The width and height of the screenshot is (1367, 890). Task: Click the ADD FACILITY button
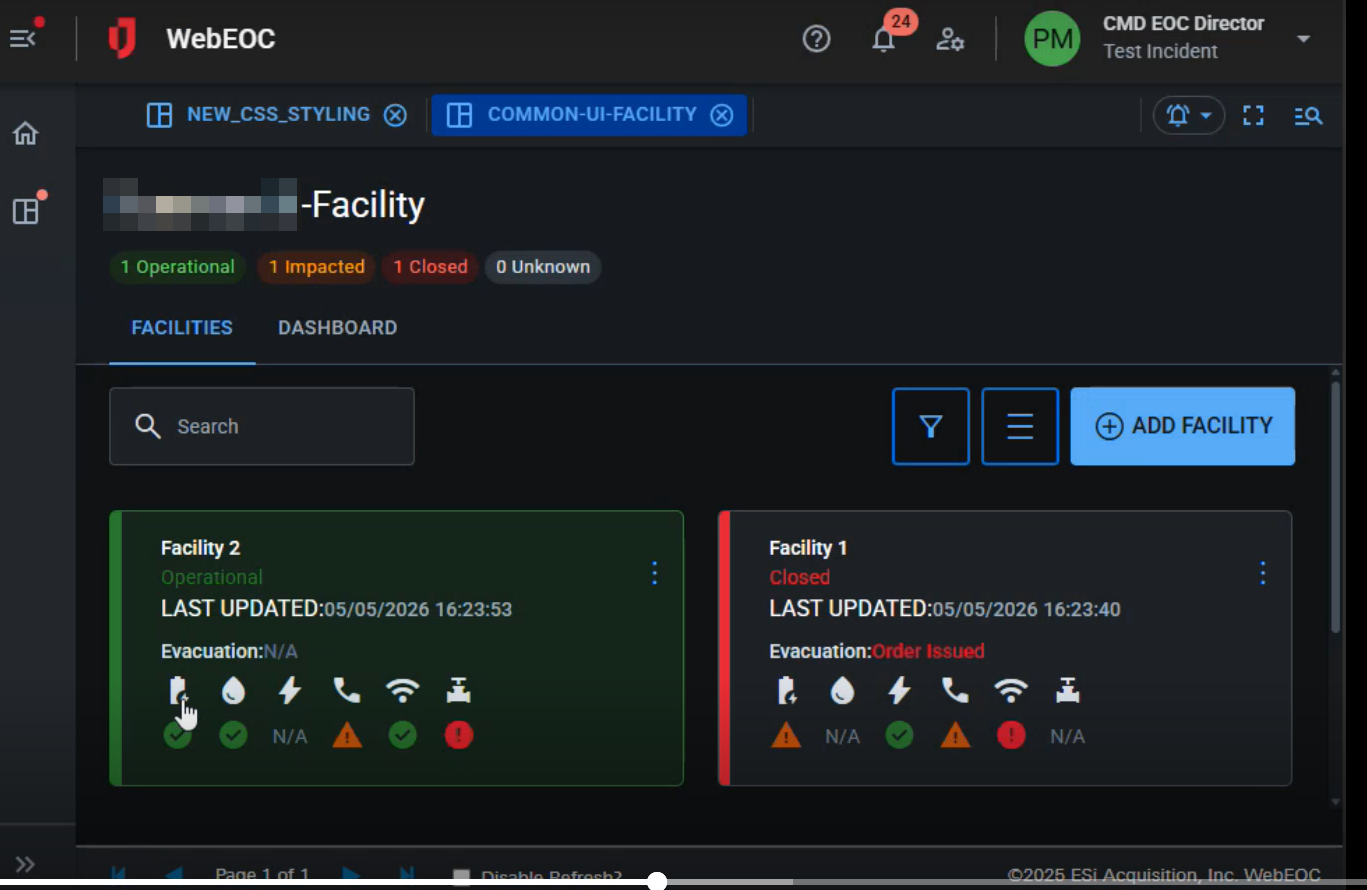click(x=1183, y=426)
